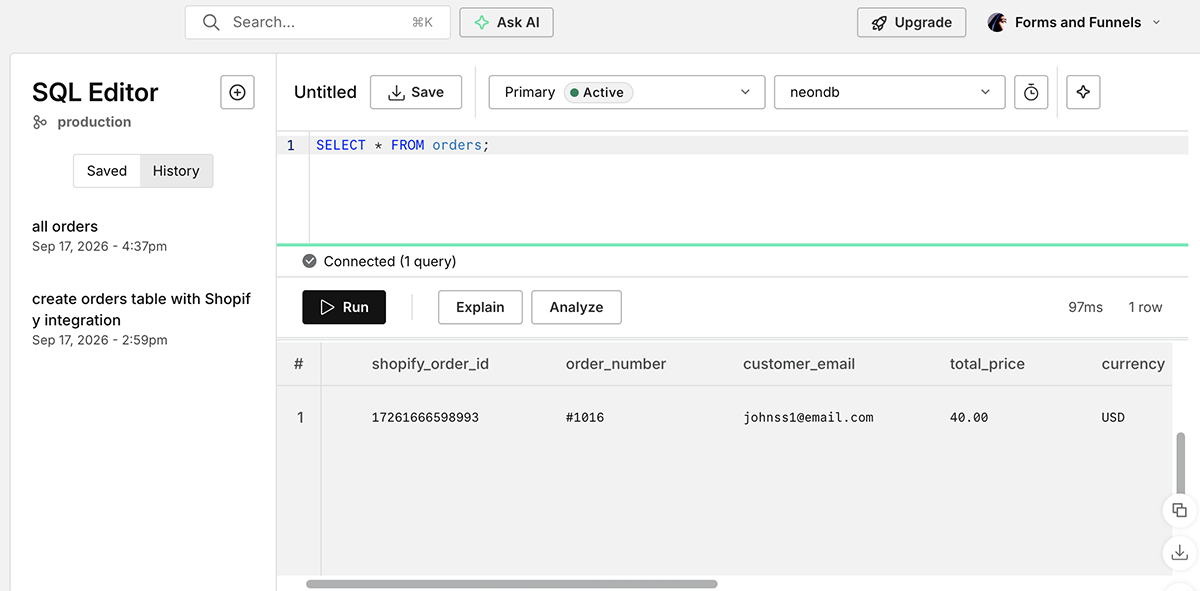Click the horizontal results scrollbar
This screenshot has height=591, width=1200.
[512, 584]
